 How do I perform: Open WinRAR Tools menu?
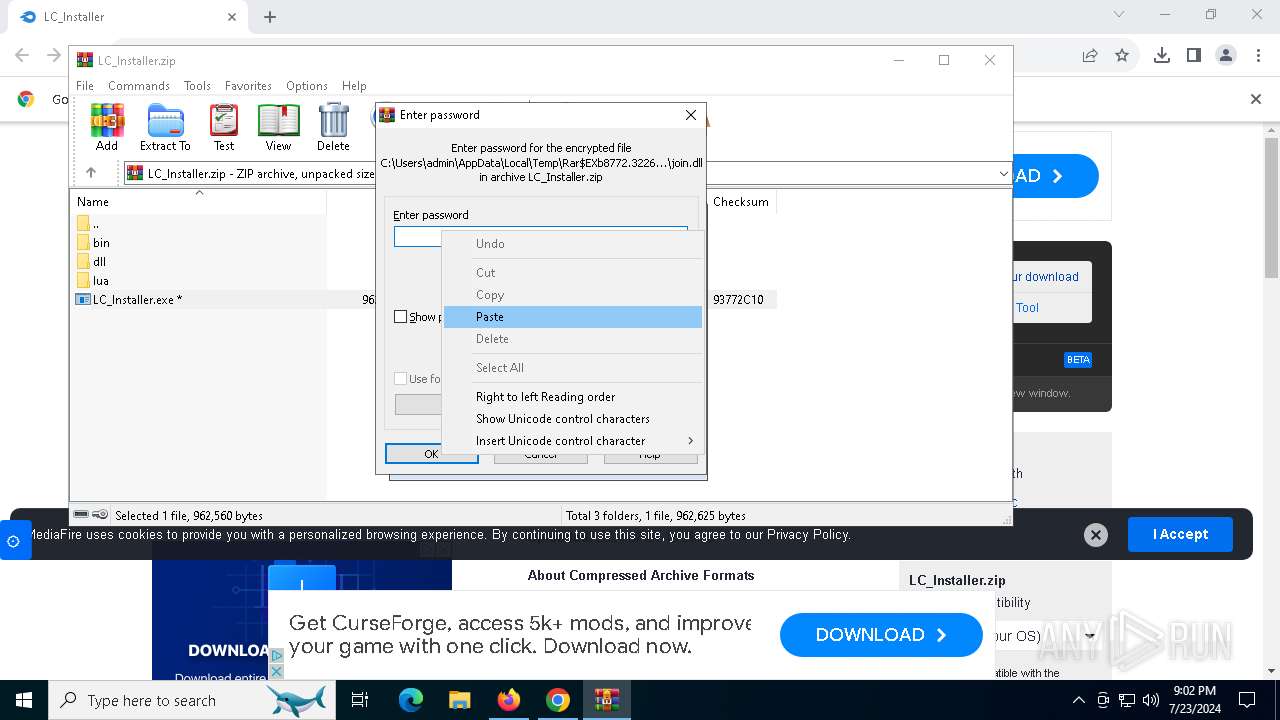[197, 86]
